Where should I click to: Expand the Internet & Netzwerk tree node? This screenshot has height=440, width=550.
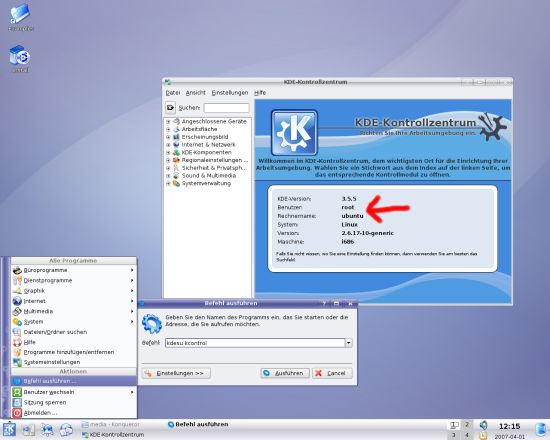[x=168, y=145]
